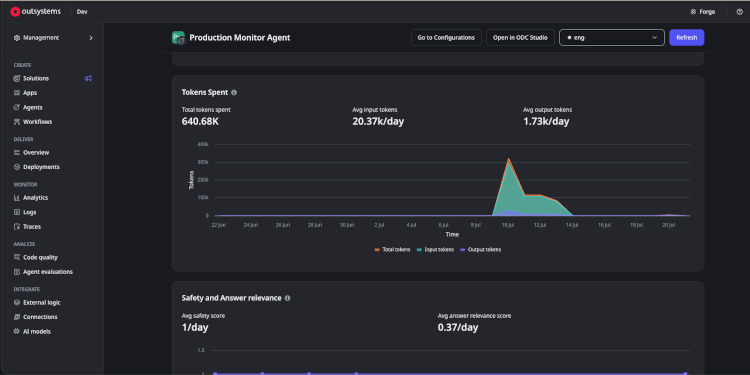This screenshot has width=750, height=375.
Task: Click the token peak on 10 Jul
Action: coord(508,159)
